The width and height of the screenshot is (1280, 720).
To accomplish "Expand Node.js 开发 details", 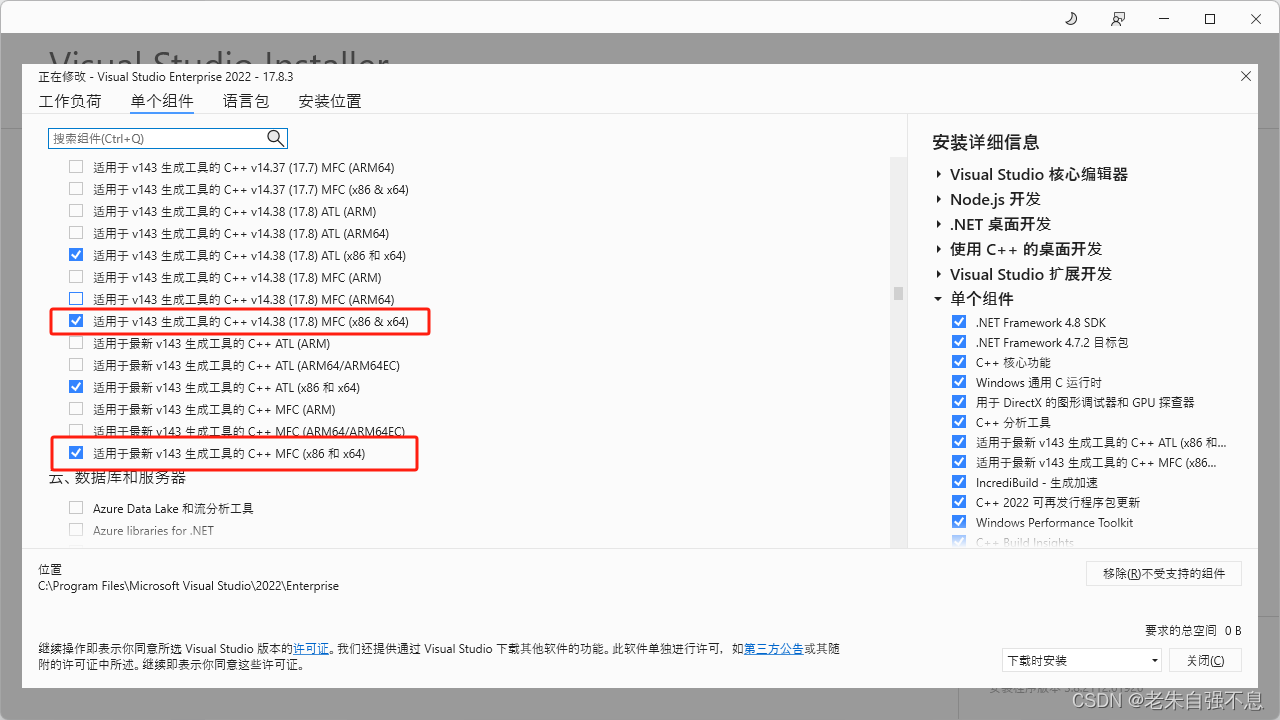I will (939, 199).
